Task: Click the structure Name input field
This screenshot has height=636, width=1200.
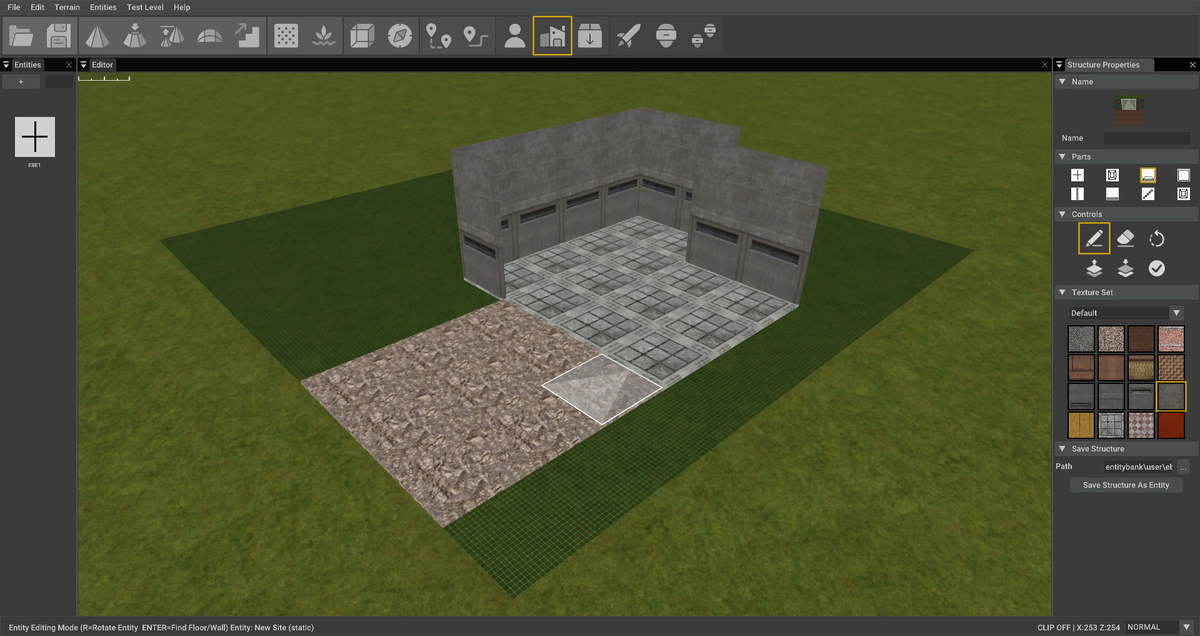Action: (x=1147, y=138)
